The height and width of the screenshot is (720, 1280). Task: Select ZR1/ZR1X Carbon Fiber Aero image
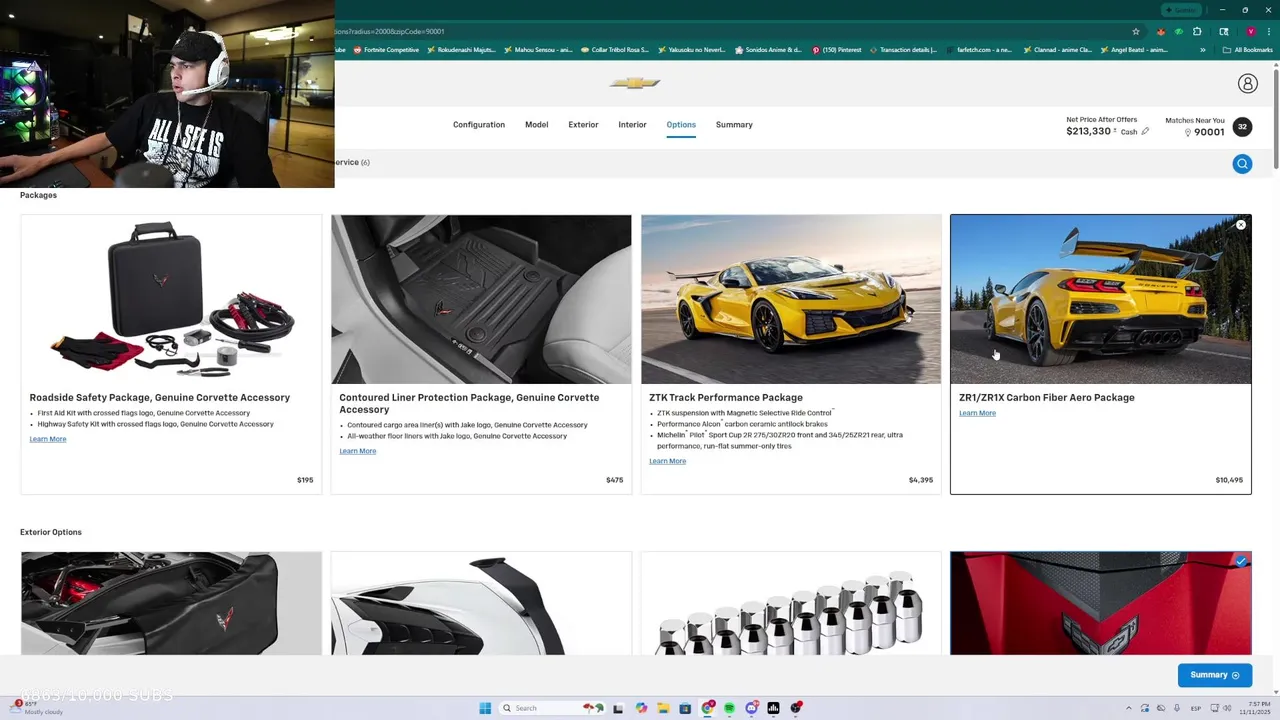pyautogui.click(x=1101, y=299)
